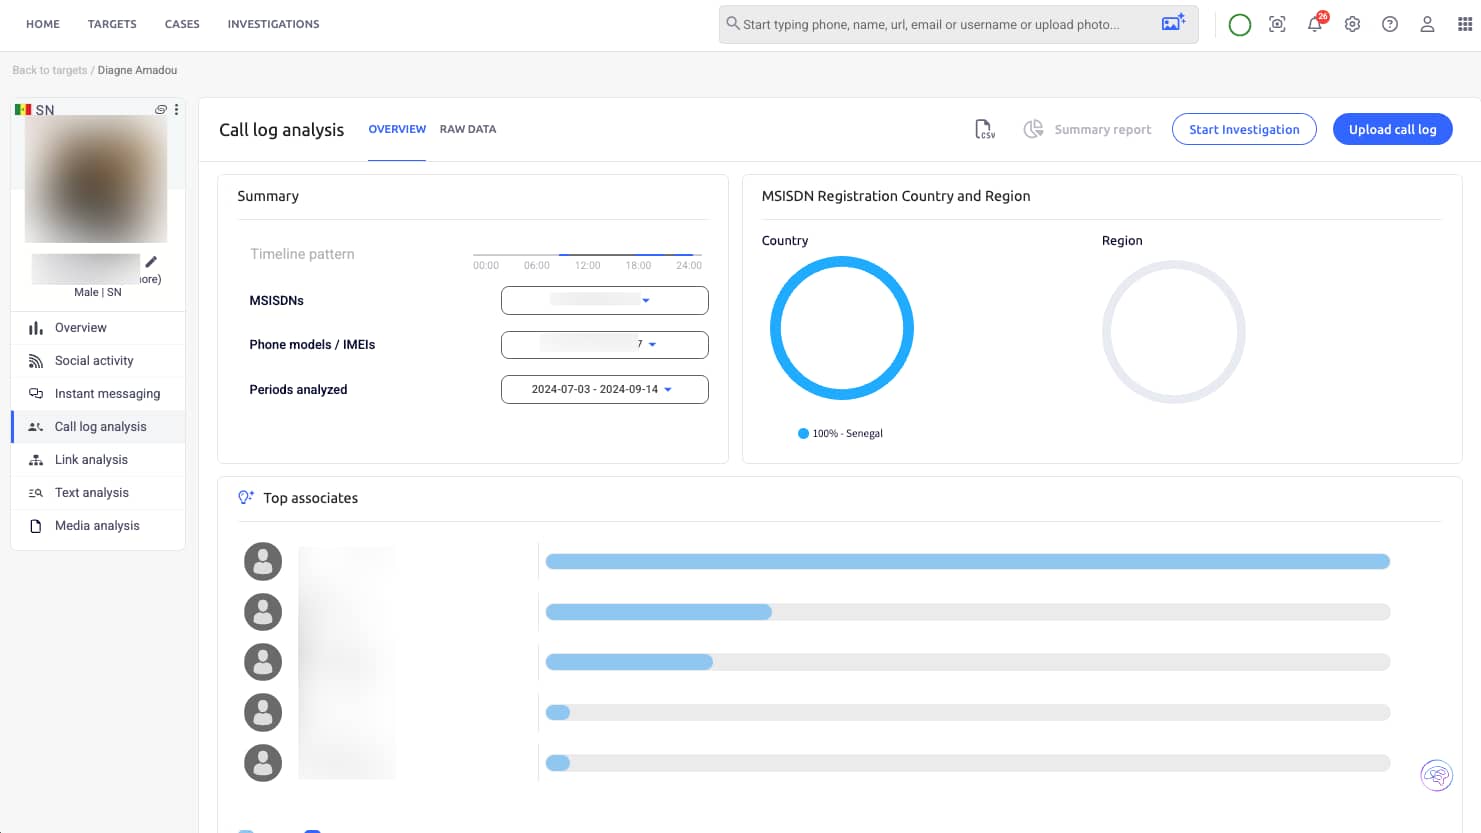Open the target three-dot options menu

[177, 110]
